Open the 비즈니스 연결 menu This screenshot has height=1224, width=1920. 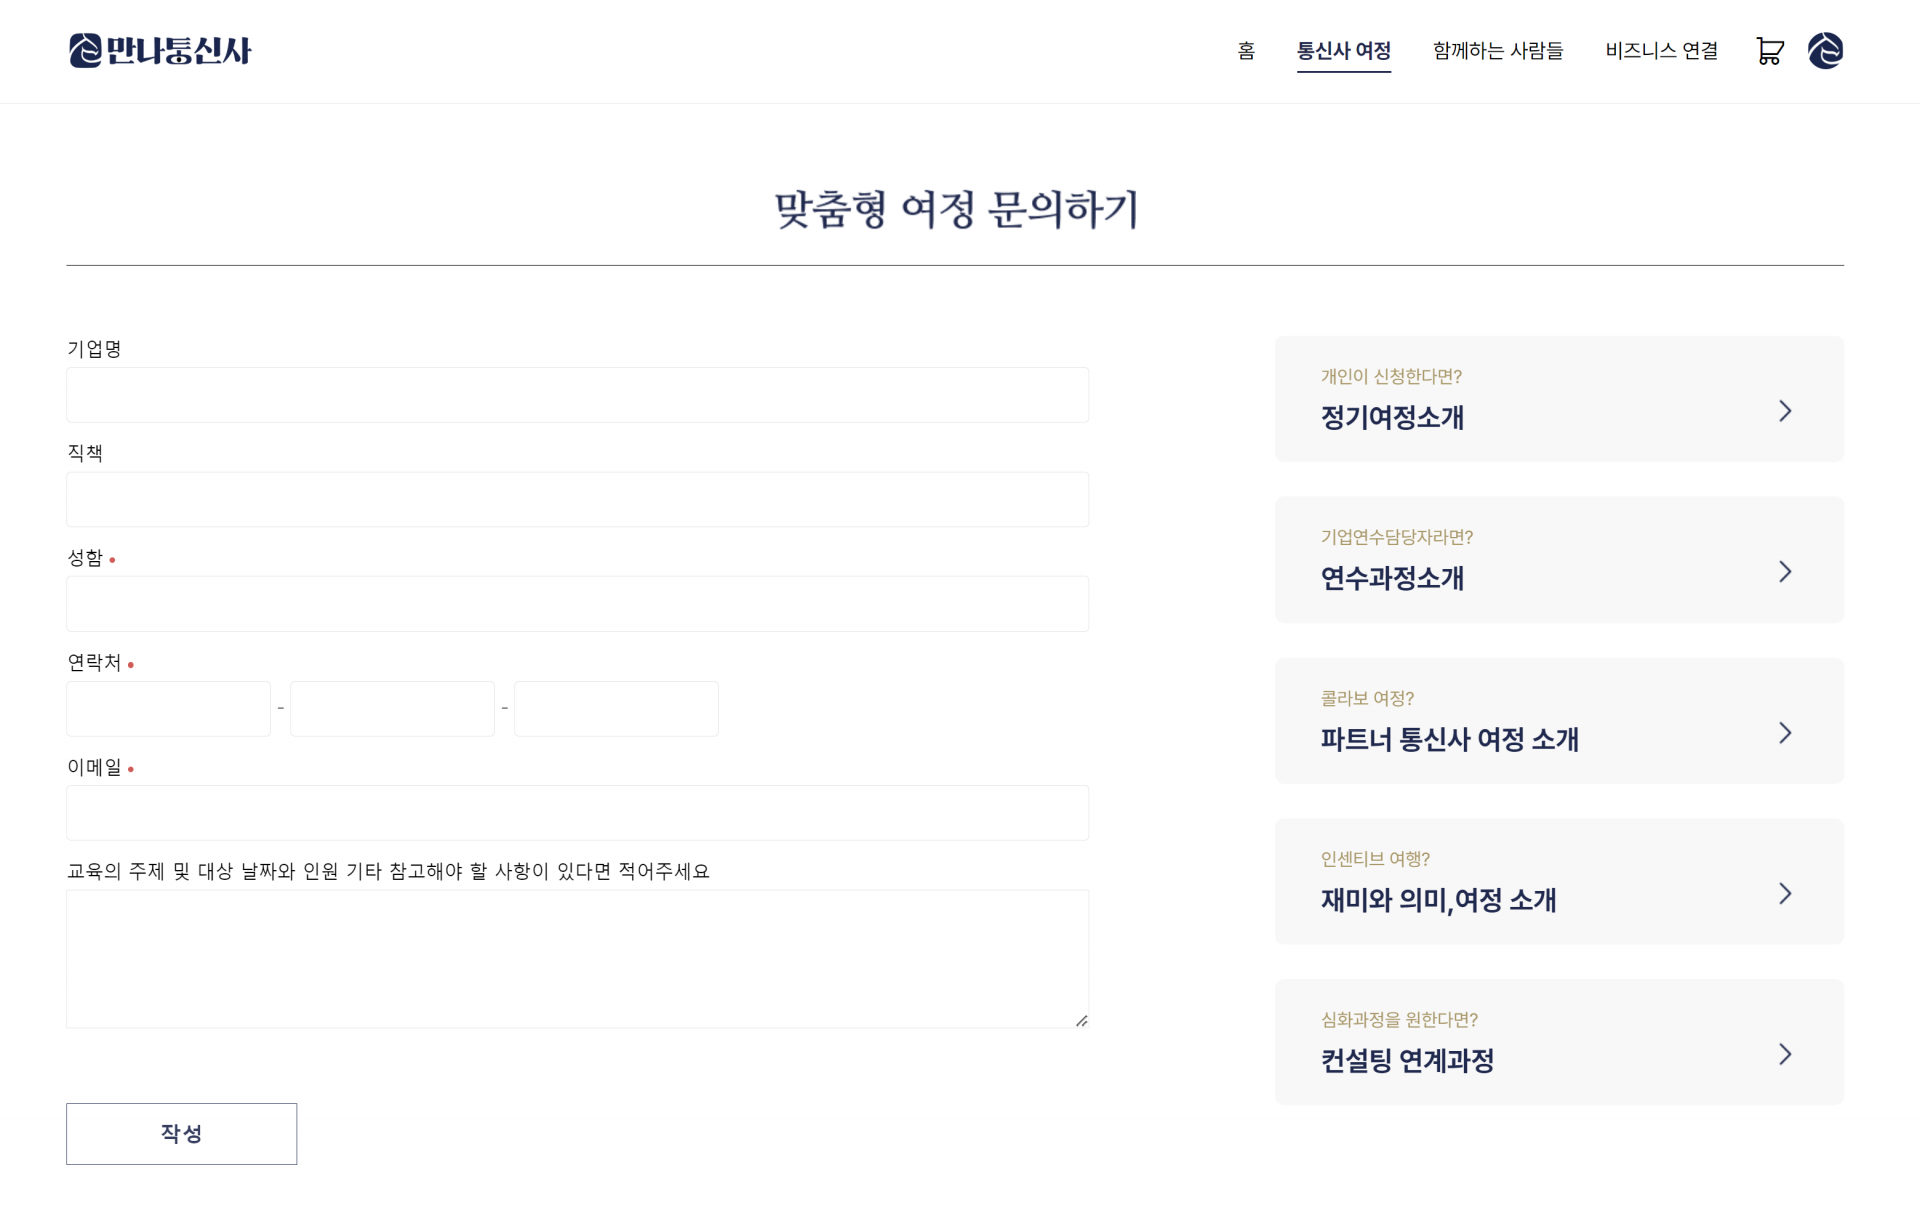1661,51
